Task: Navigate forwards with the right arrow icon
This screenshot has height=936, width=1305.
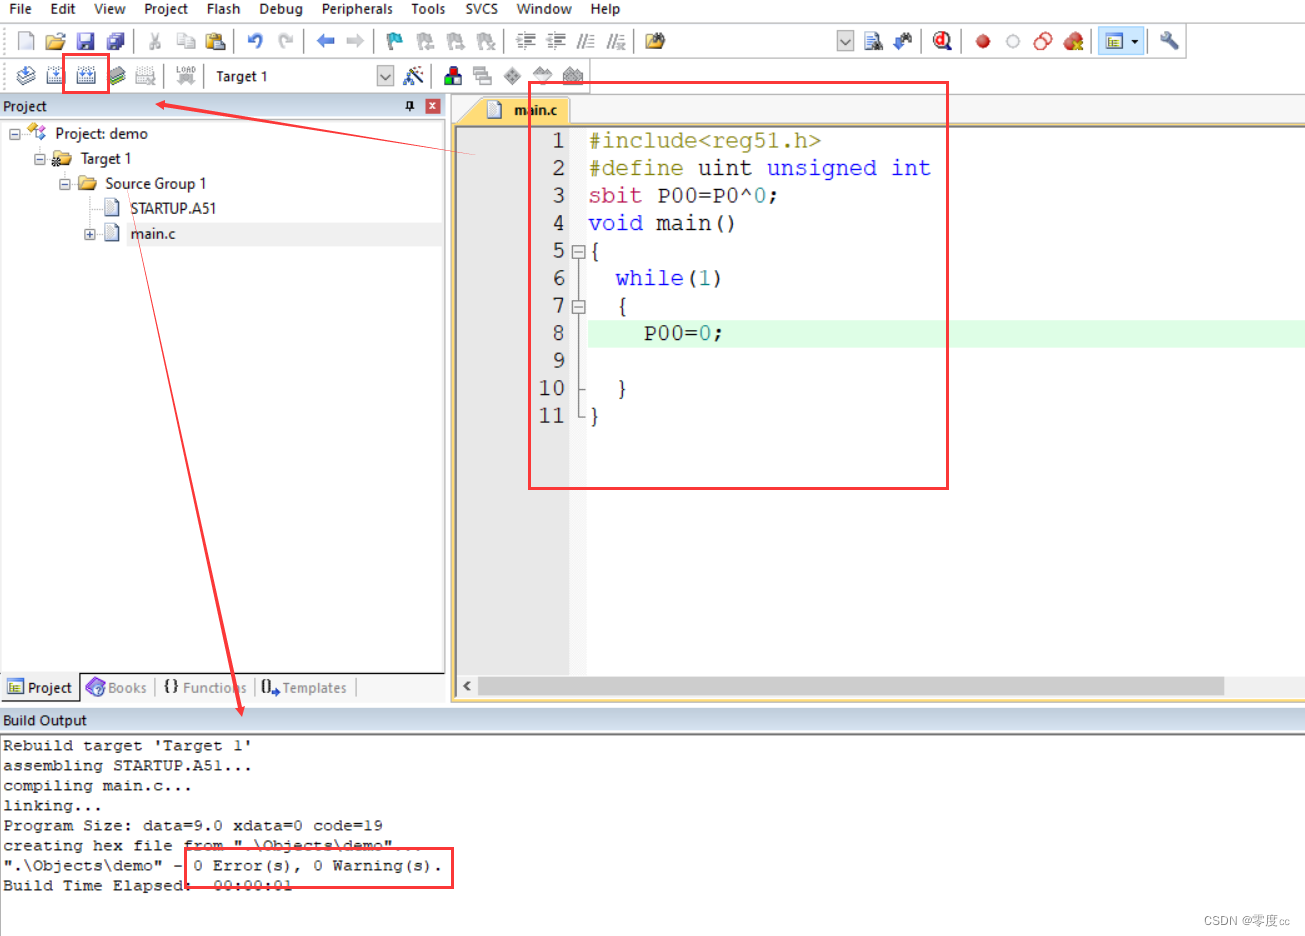Action: [355, 41]
